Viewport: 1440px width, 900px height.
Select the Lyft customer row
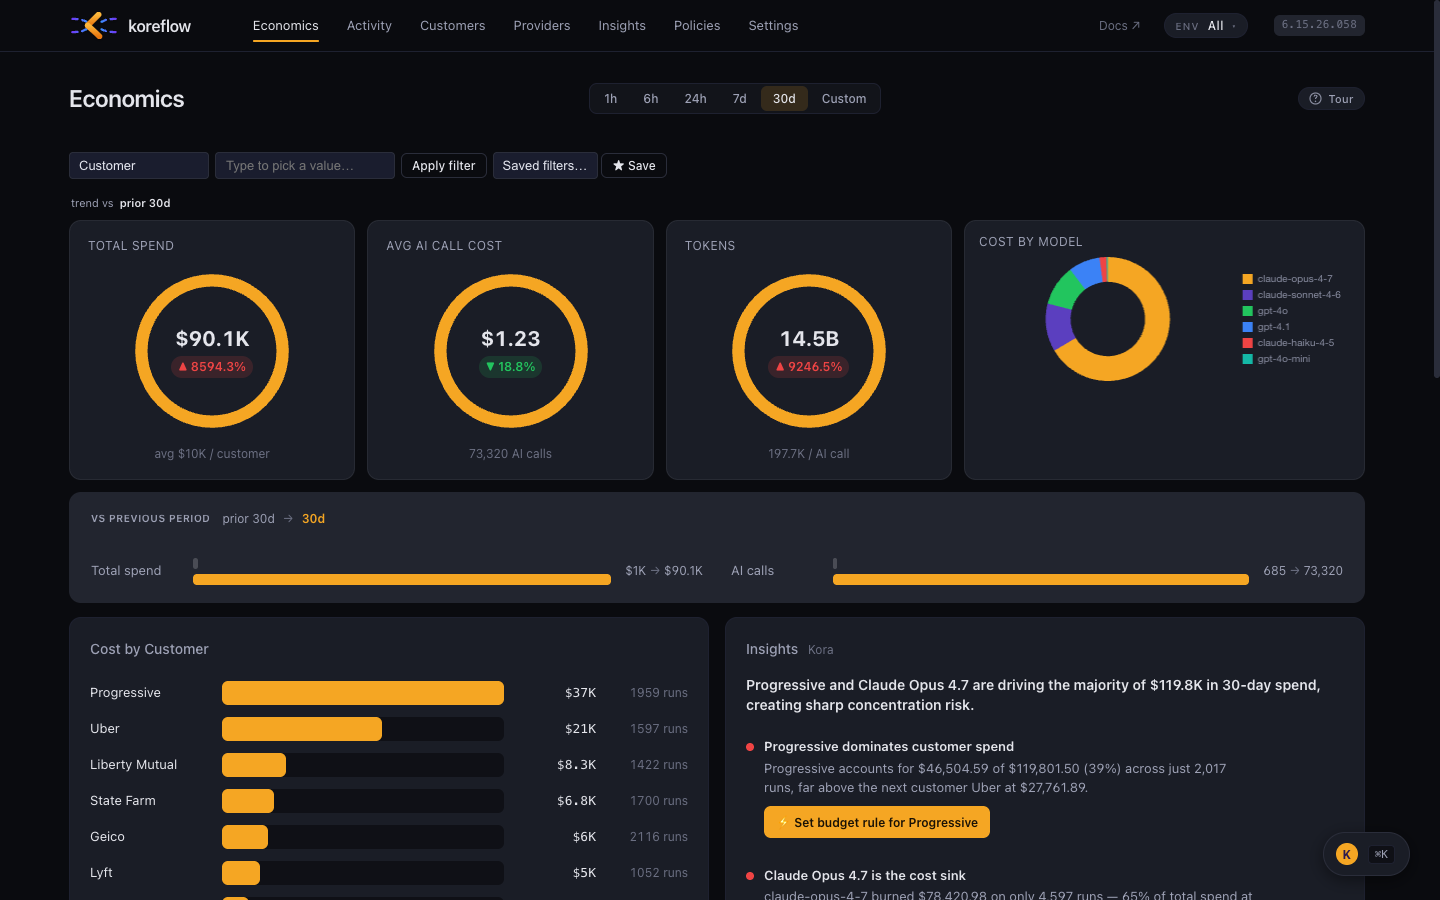pyautogui.click(x=389, y=873)
